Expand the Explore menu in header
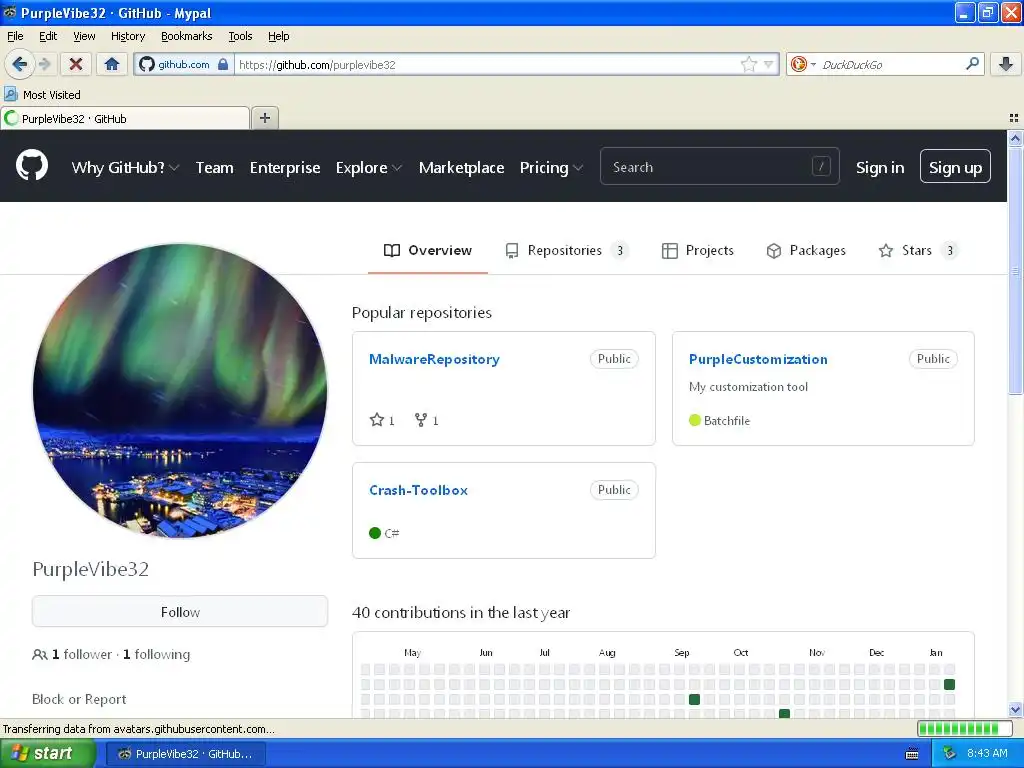 (368, 168)
